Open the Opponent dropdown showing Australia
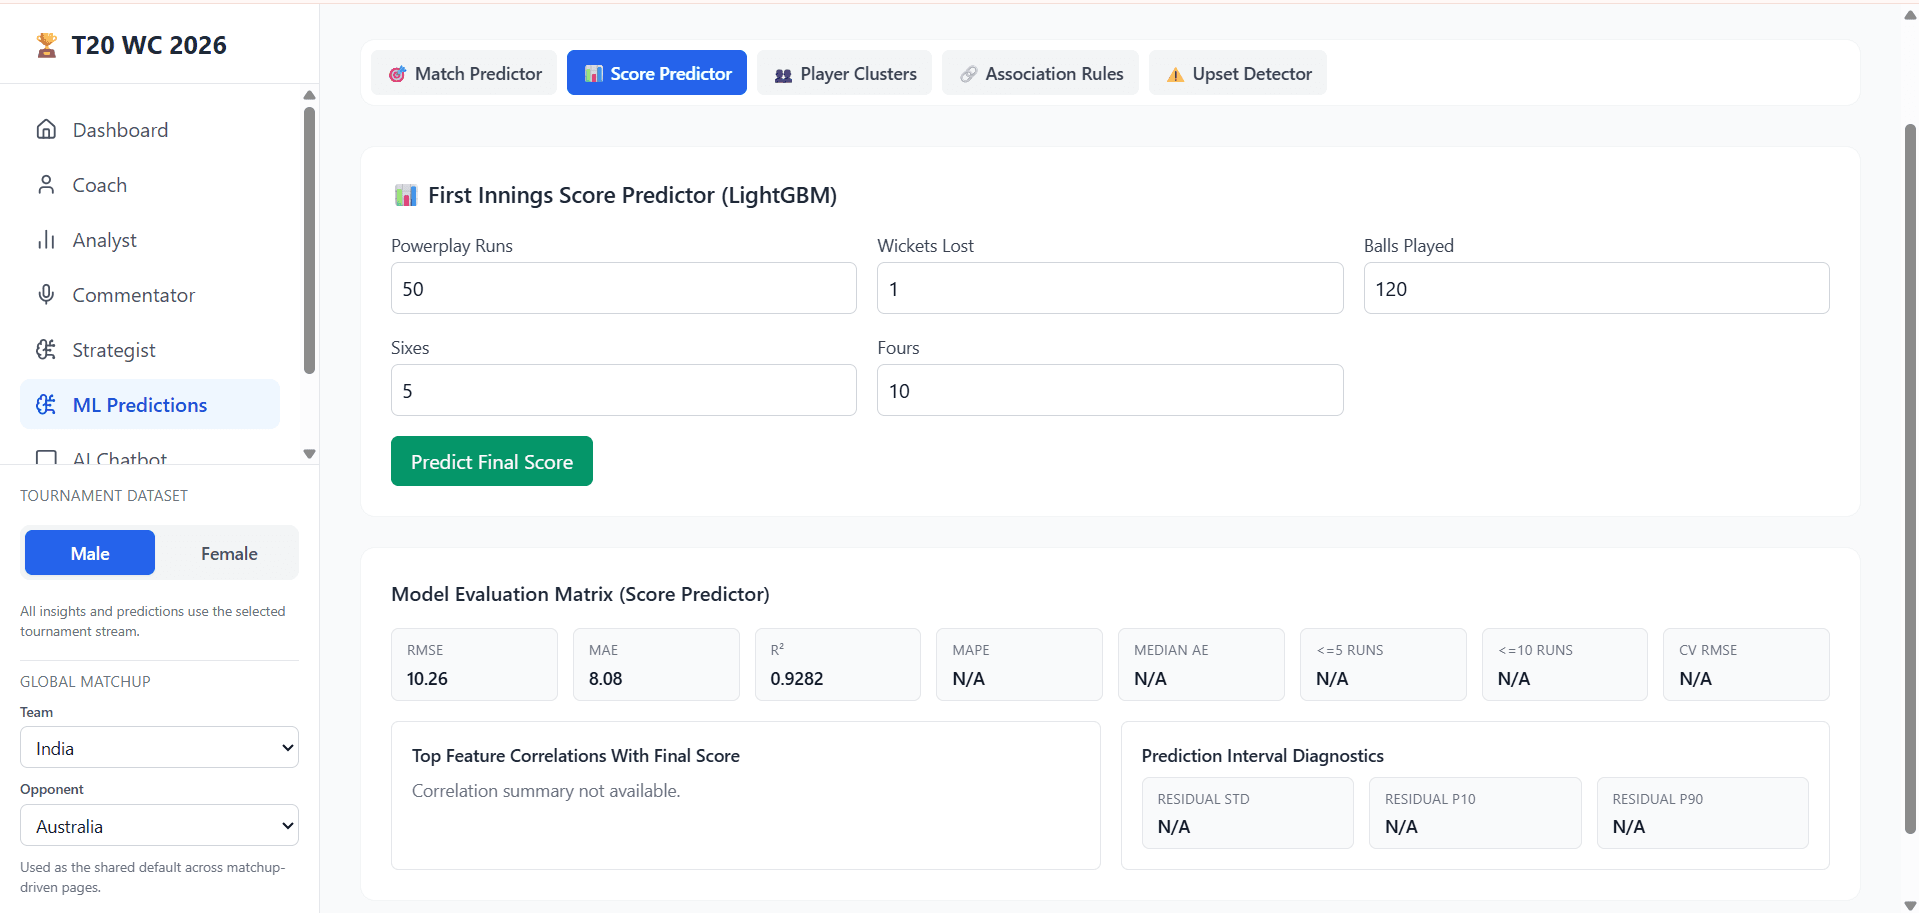Image resolution: width=1919 pixels, height=913 pixels. click(160, 826)
